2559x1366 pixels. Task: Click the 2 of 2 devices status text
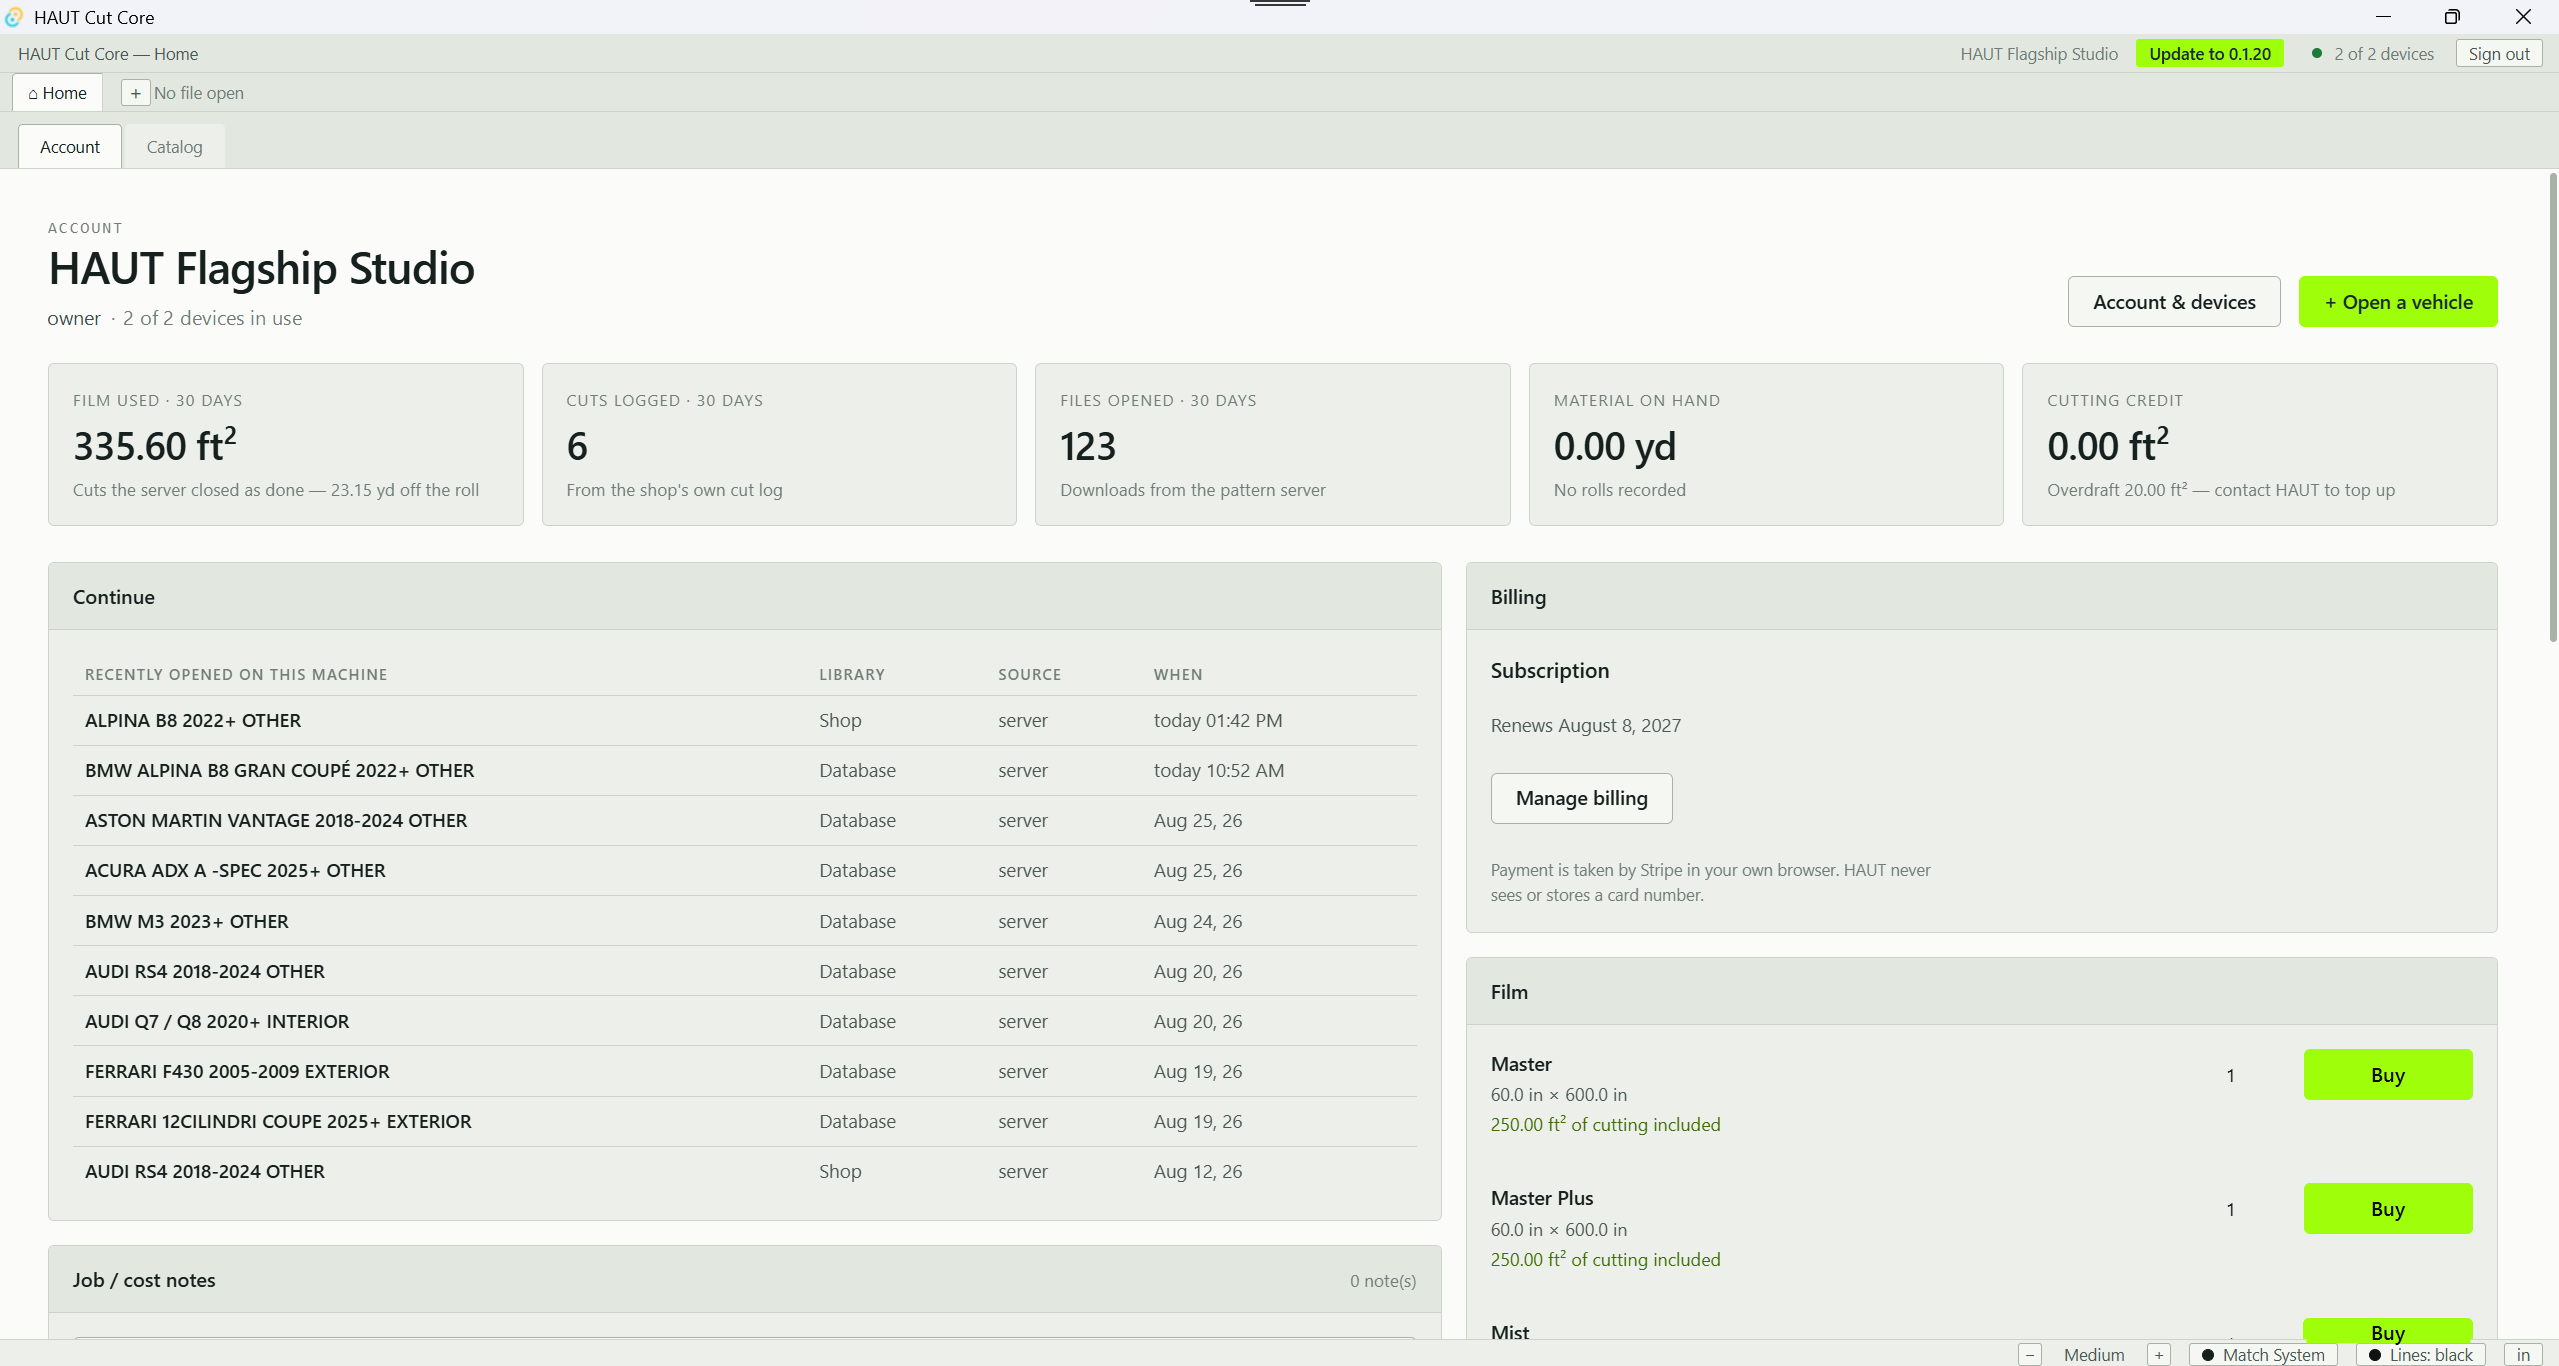click(x=2384, y=54)
